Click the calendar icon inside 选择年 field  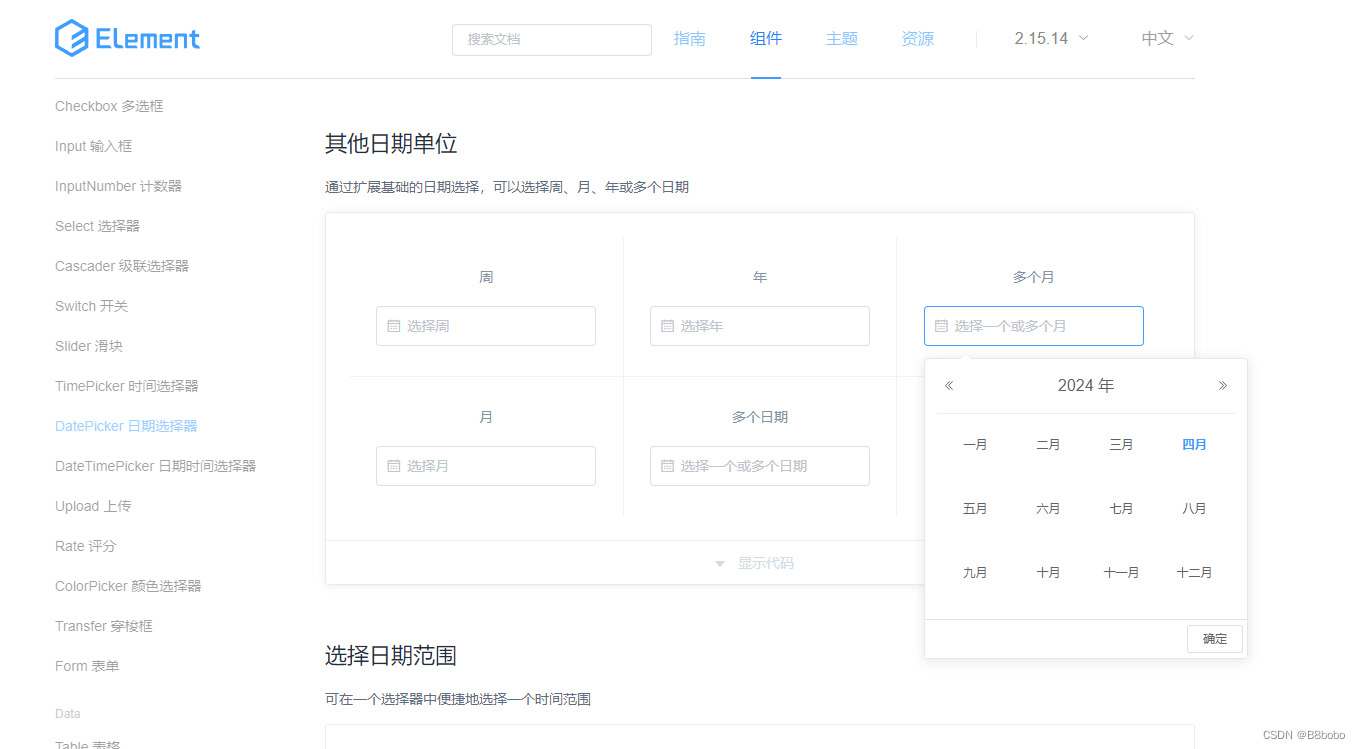(665, 325)
